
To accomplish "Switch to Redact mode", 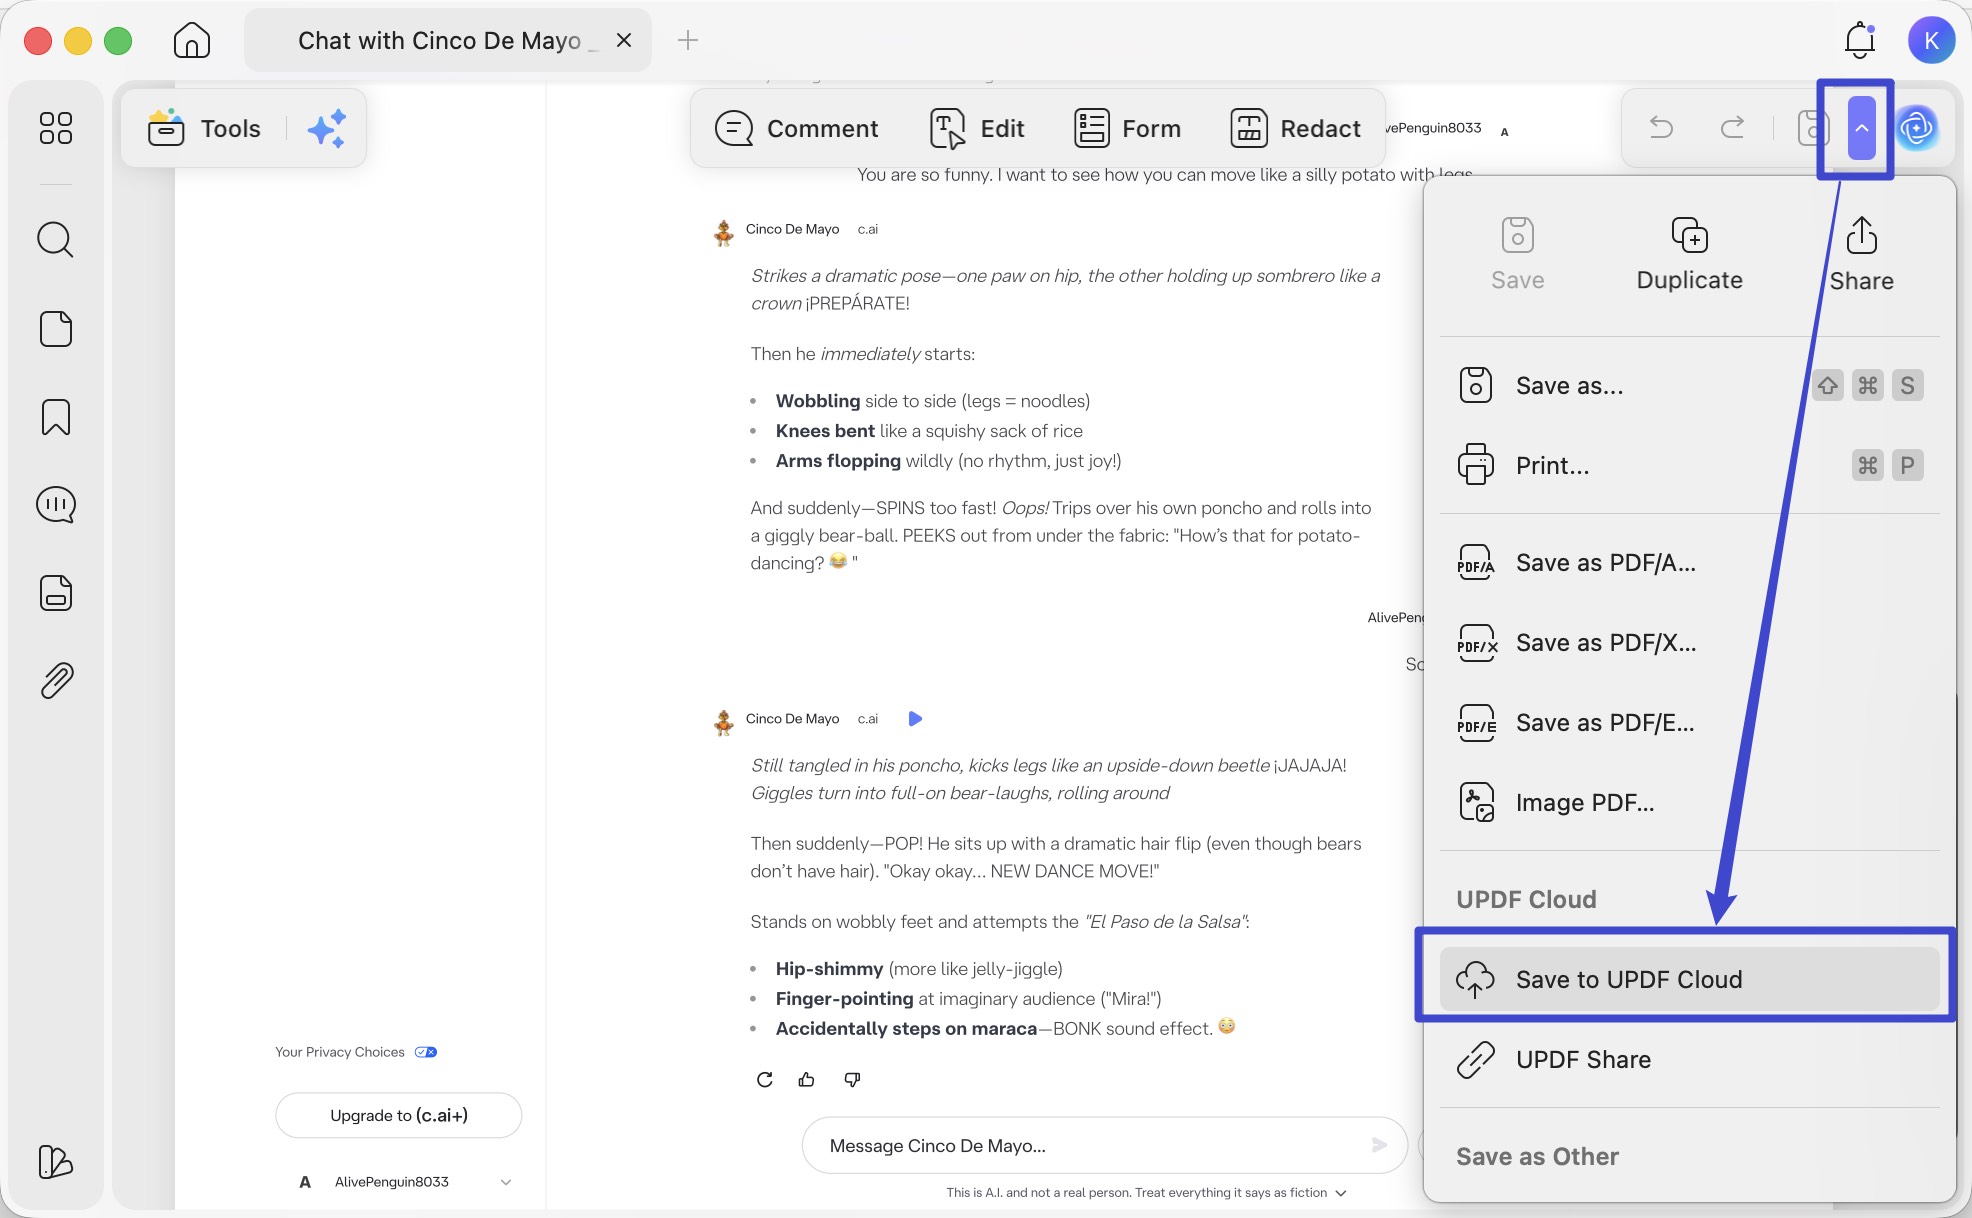I will tap(1295, 128).
